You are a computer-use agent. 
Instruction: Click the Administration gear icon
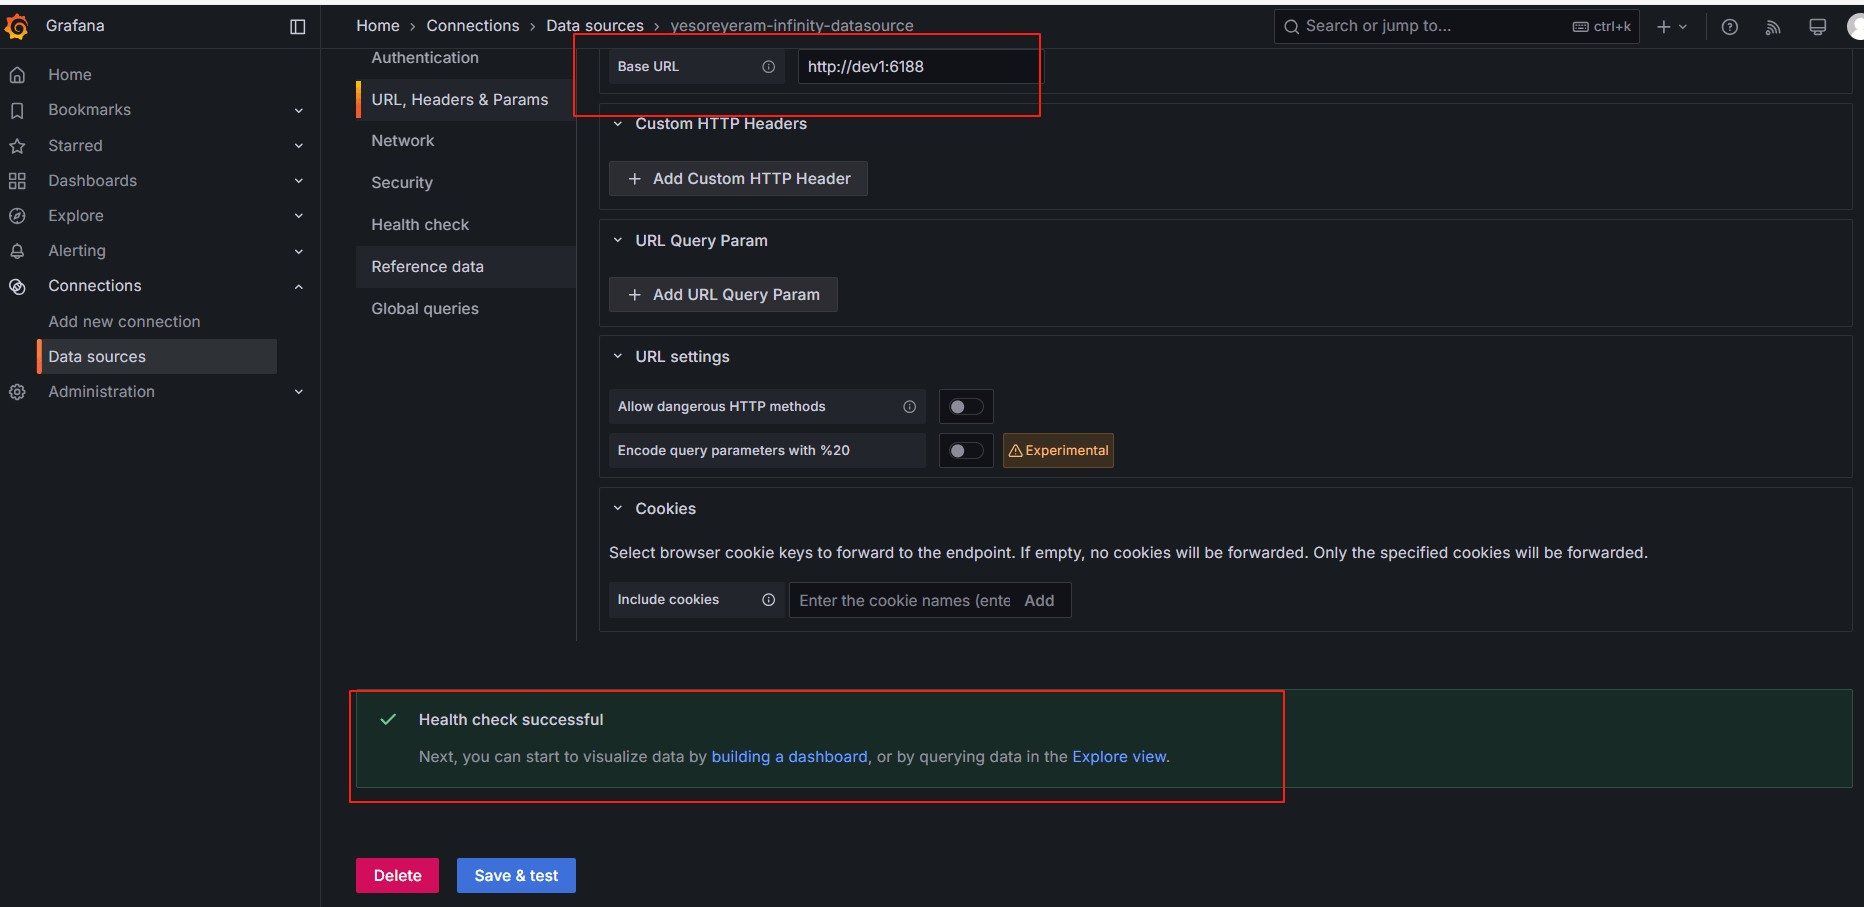click(x=17, y=392)
